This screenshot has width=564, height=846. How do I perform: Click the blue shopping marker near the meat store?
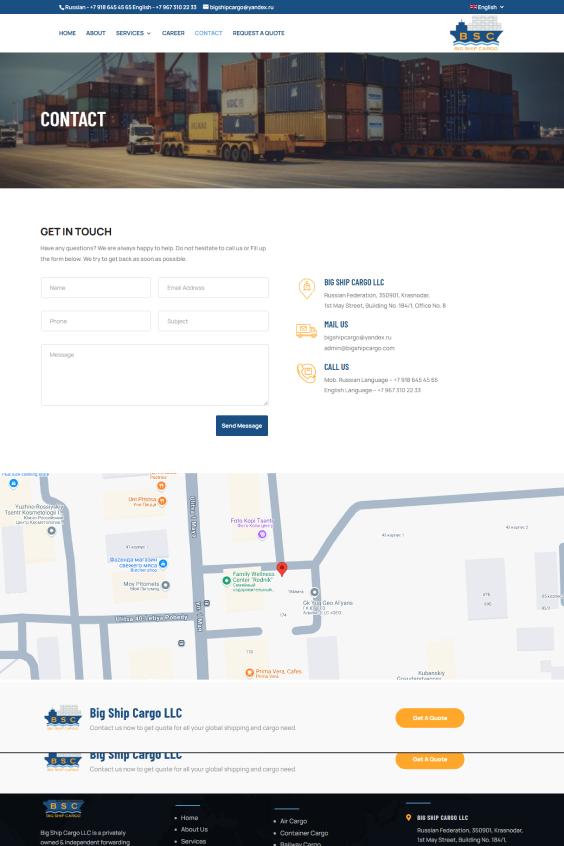point(163,563)
